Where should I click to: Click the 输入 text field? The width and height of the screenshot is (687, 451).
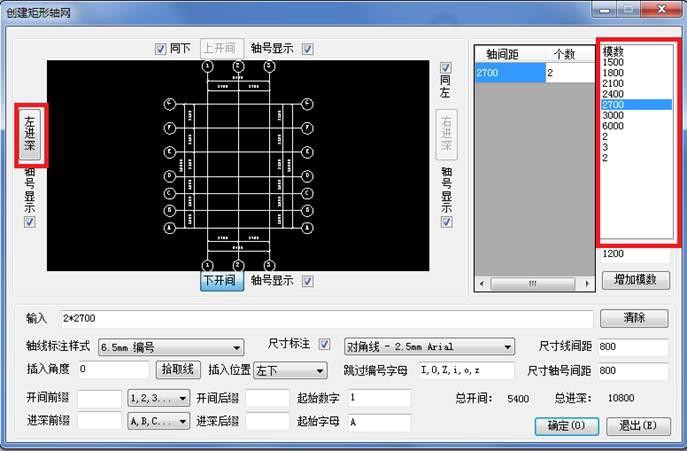pos(325,318)
